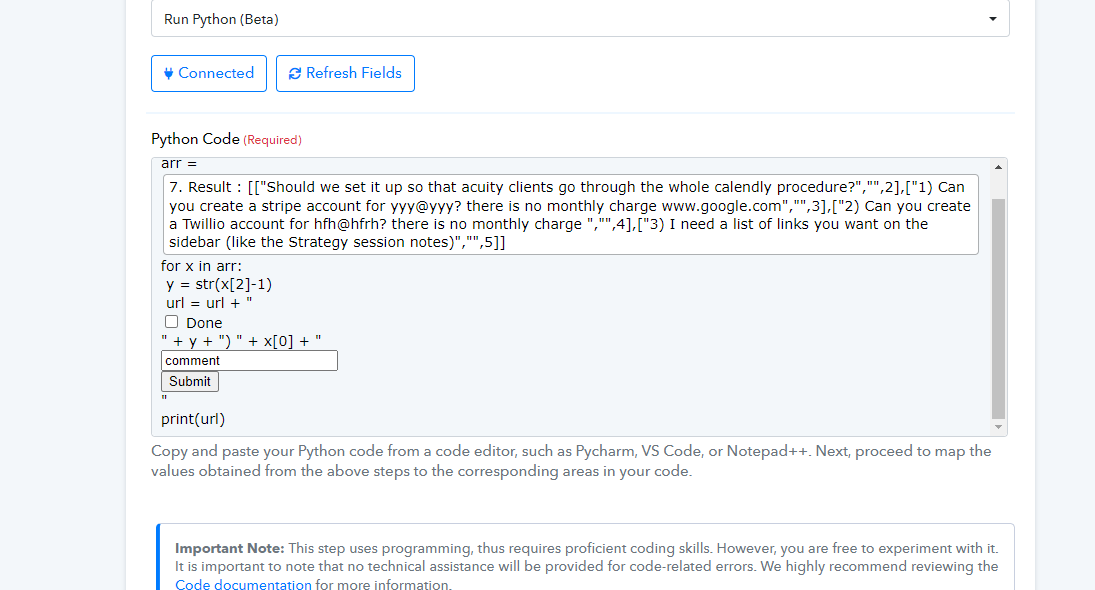Click the Refresh Fields button label
This screenshot has height=590, width=1095.
click(353, 73)
